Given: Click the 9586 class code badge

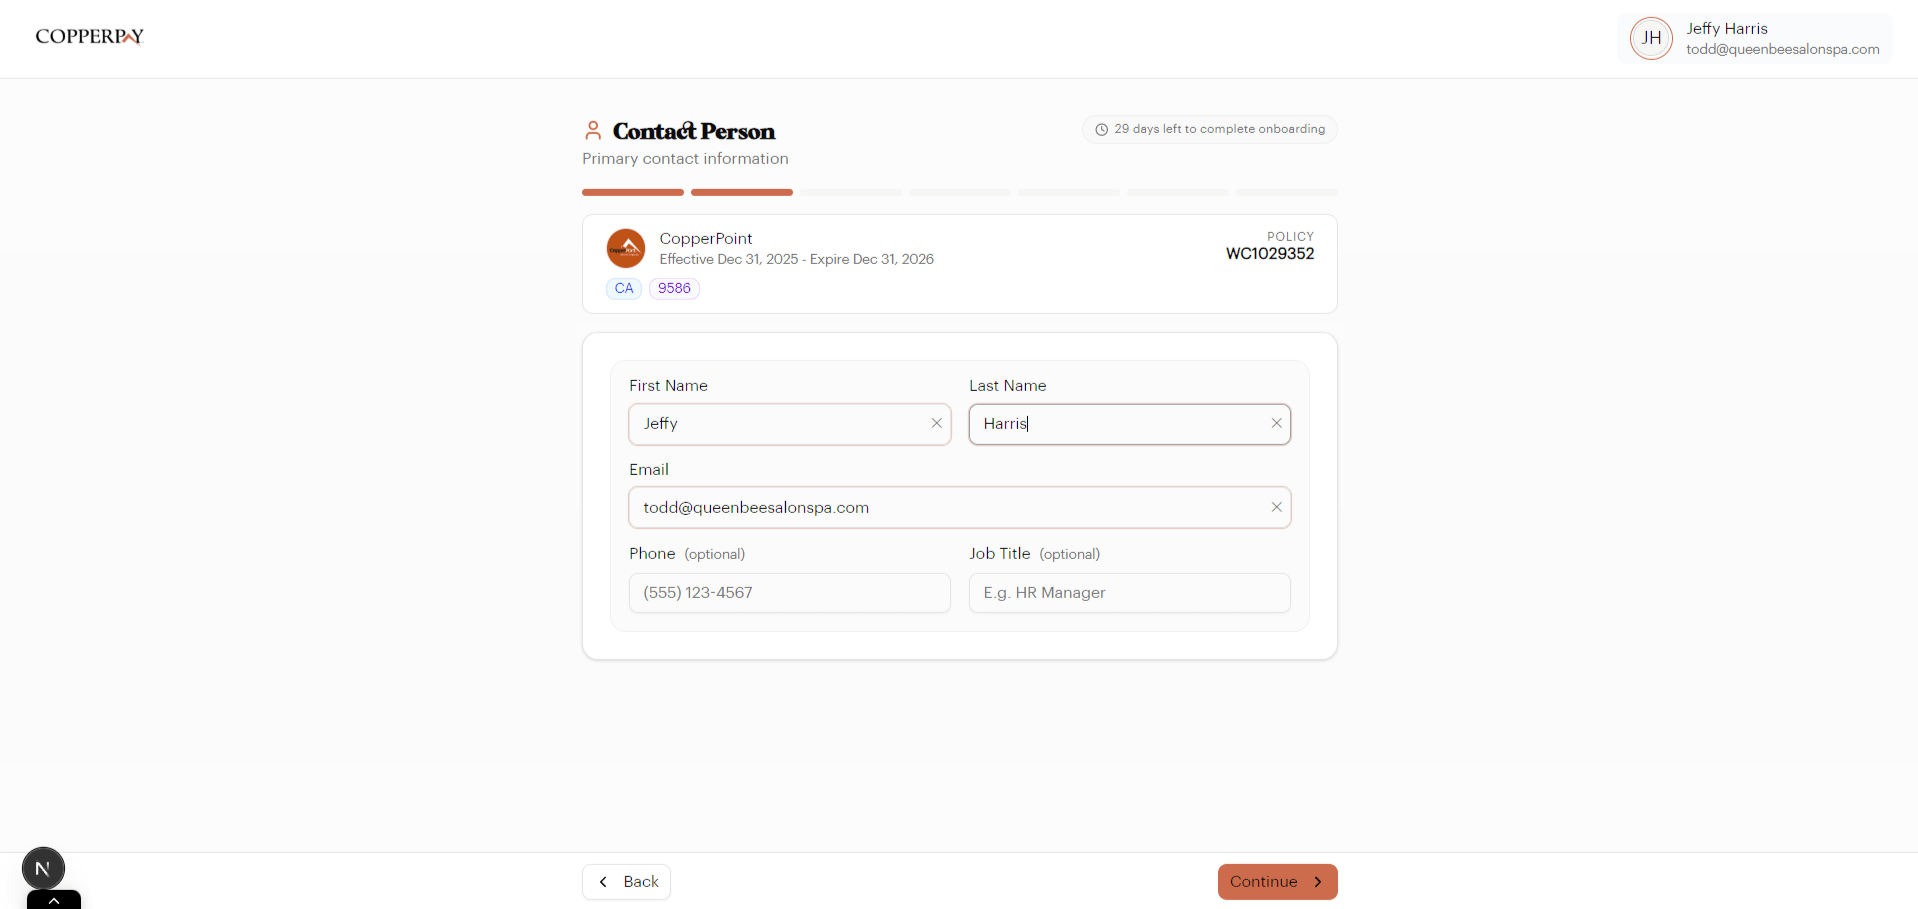Looking at the screenshot, I should point(674,288).
